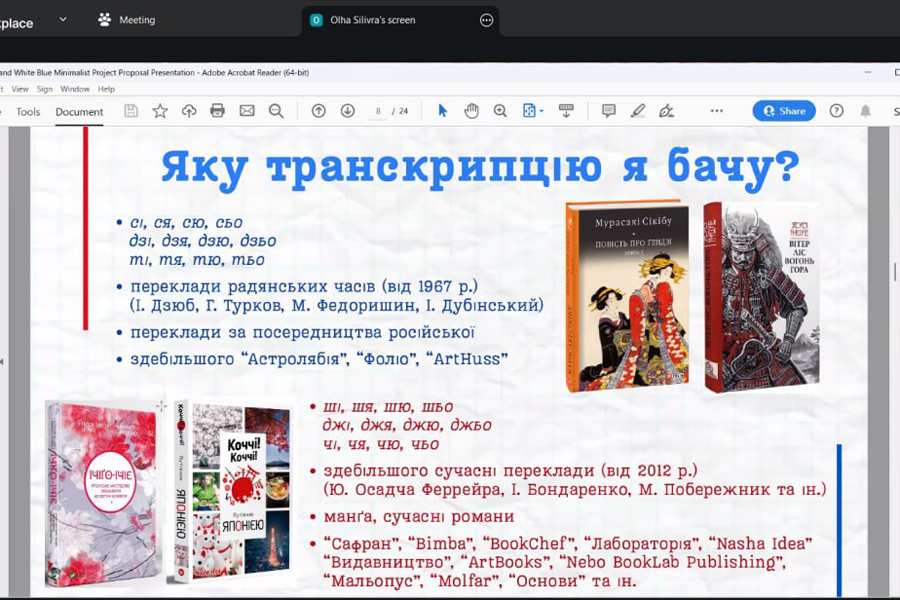This screenshot has height=600, width=900.
Task: Go to previous page arrow
Action: (319, 111)
